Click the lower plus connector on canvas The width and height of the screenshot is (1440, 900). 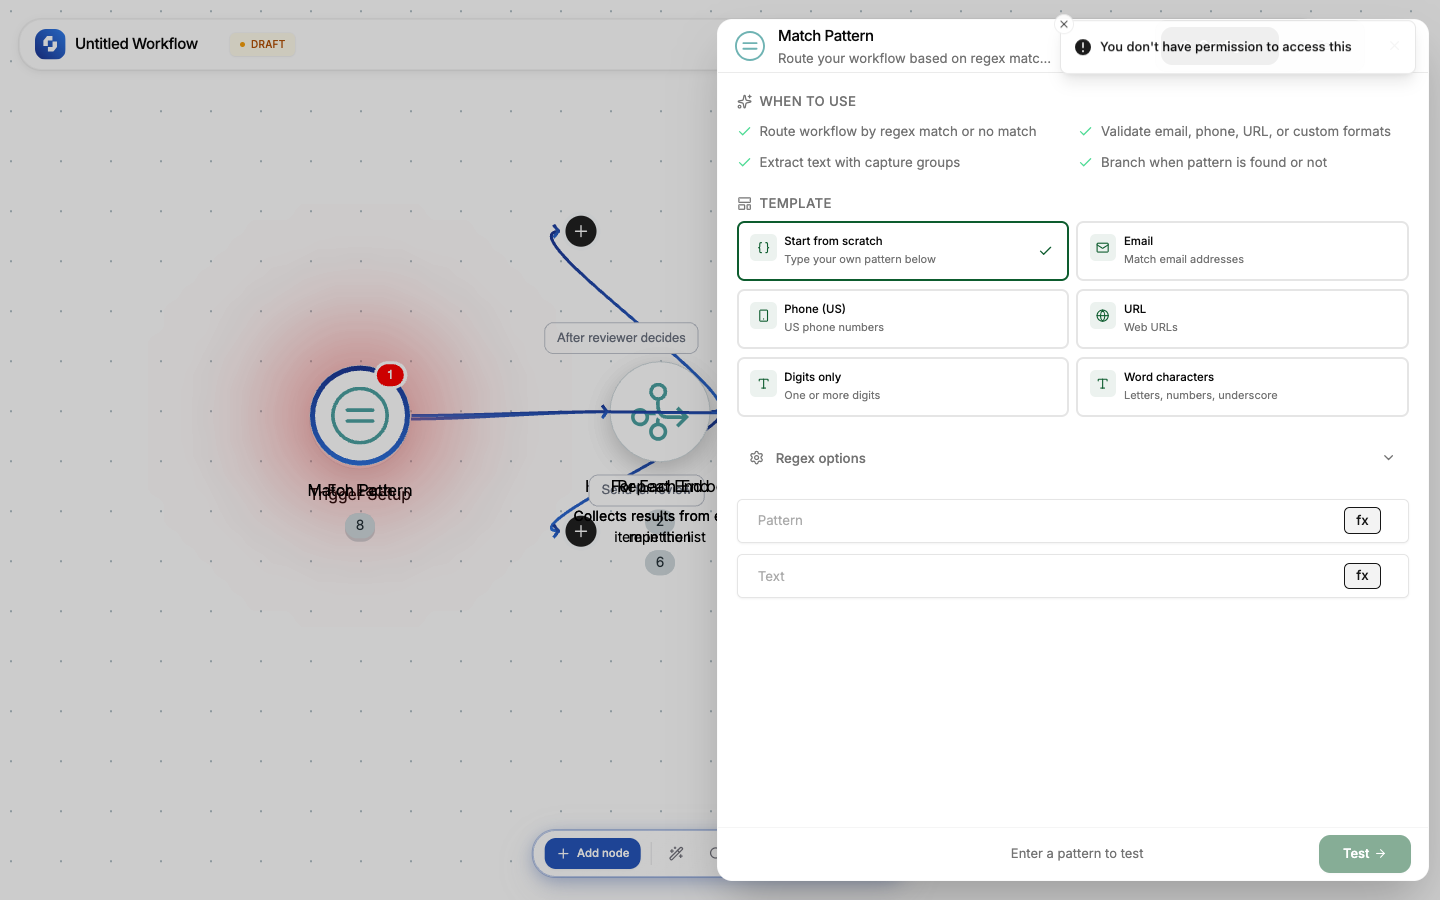coord(581,531)
